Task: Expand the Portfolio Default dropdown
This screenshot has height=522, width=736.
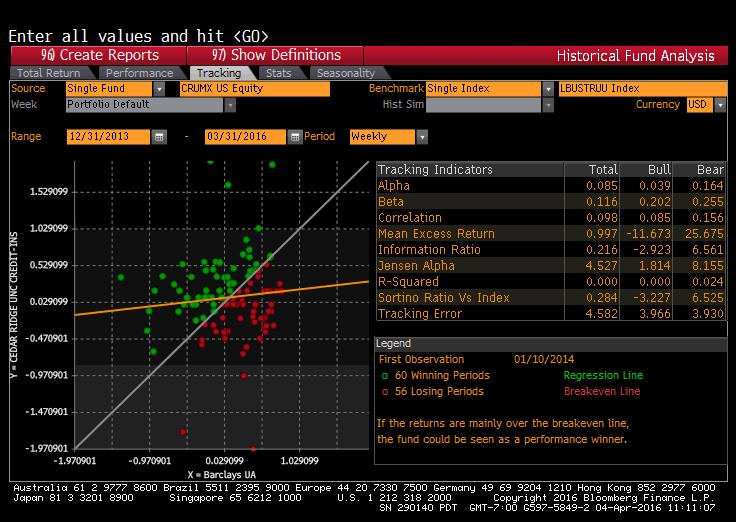Action: click(x=230, y=105)
